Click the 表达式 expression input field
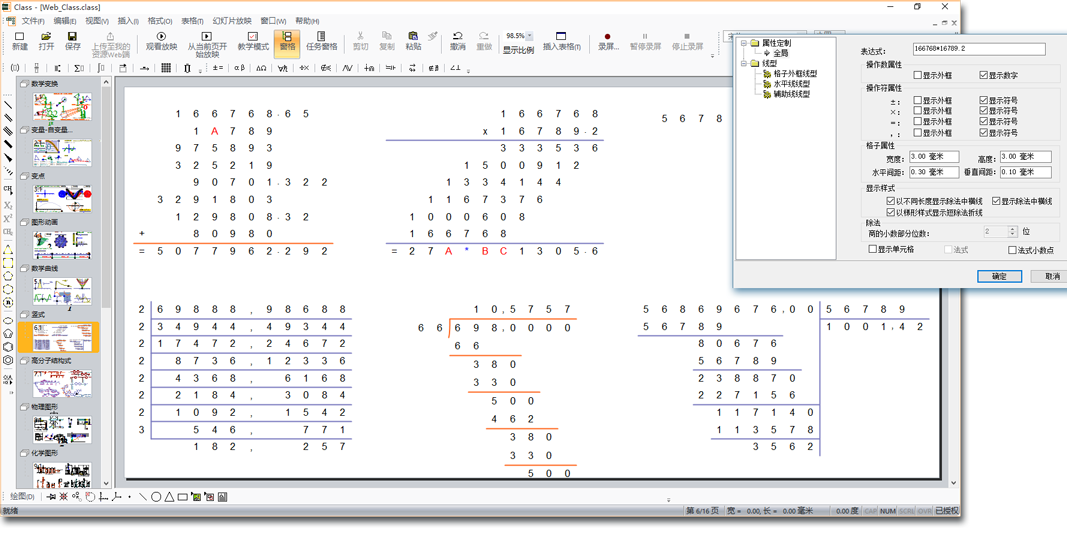 [x=978, y=49]
